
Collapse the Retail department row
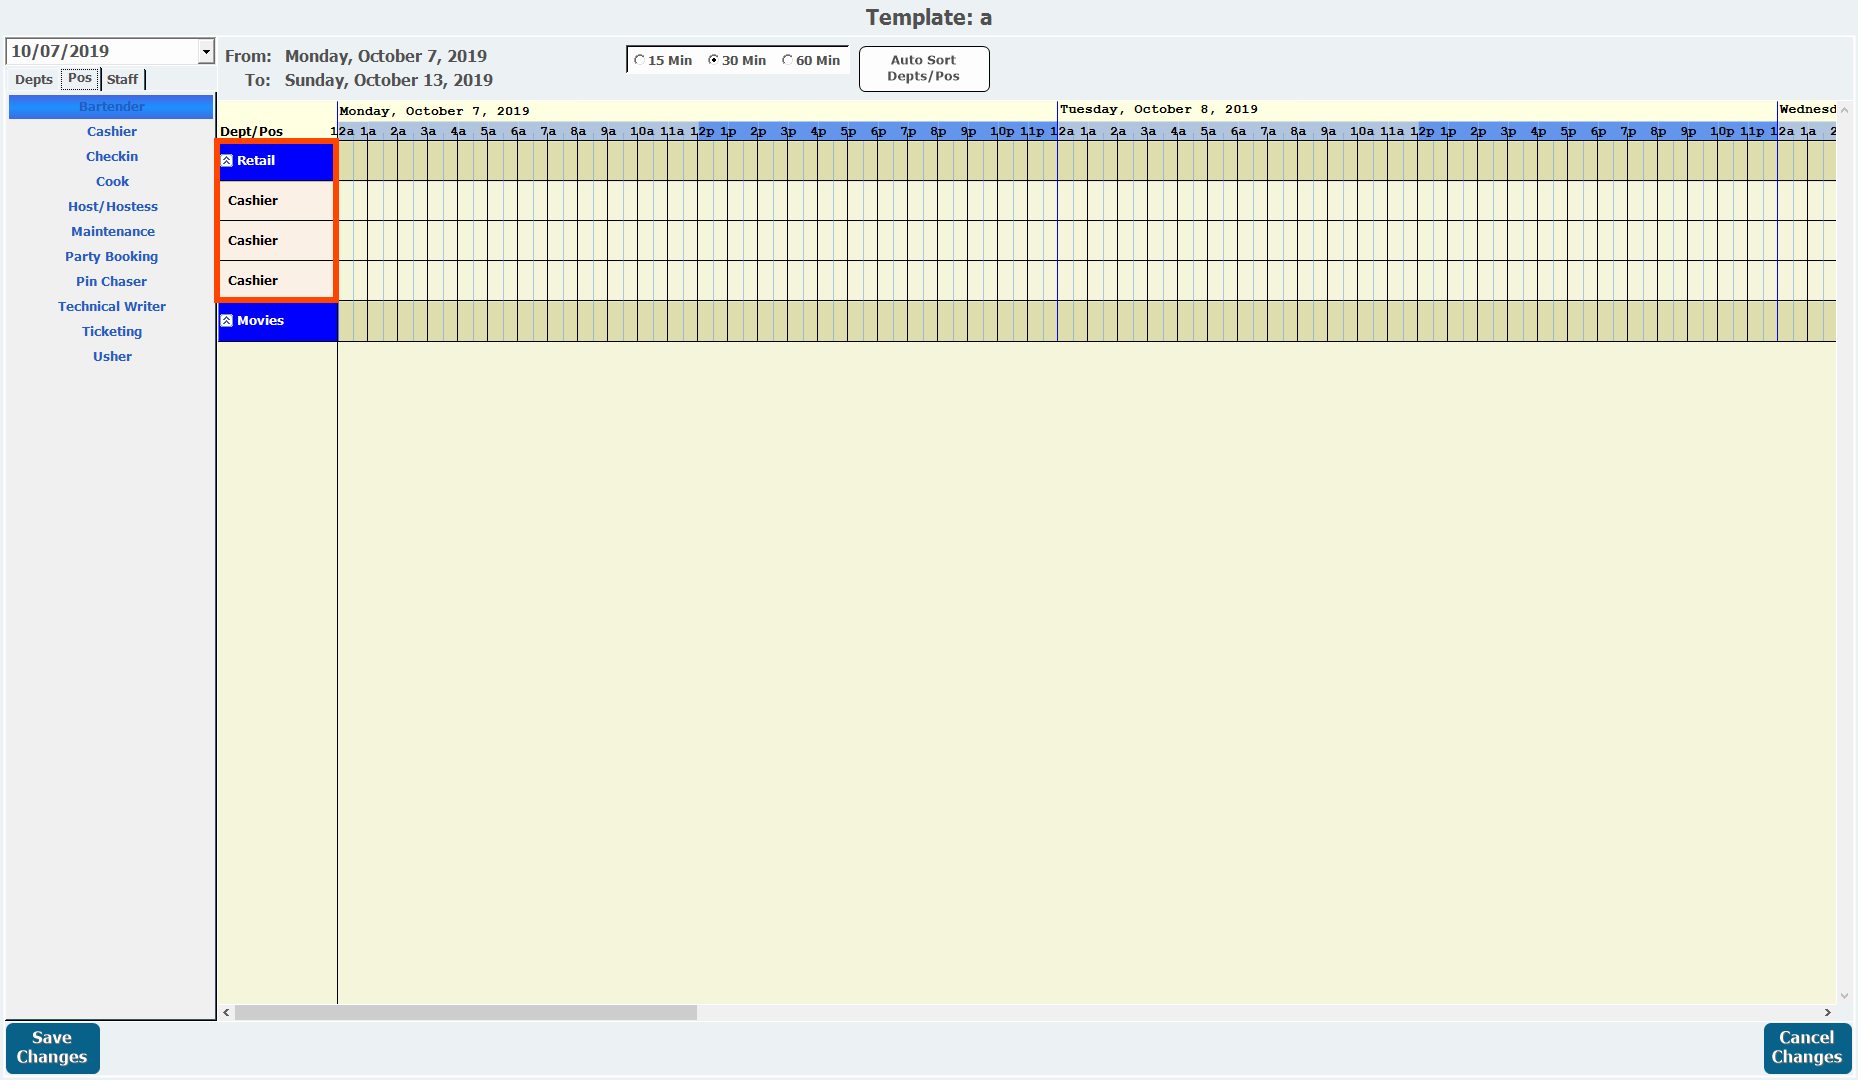coord(227,161)
